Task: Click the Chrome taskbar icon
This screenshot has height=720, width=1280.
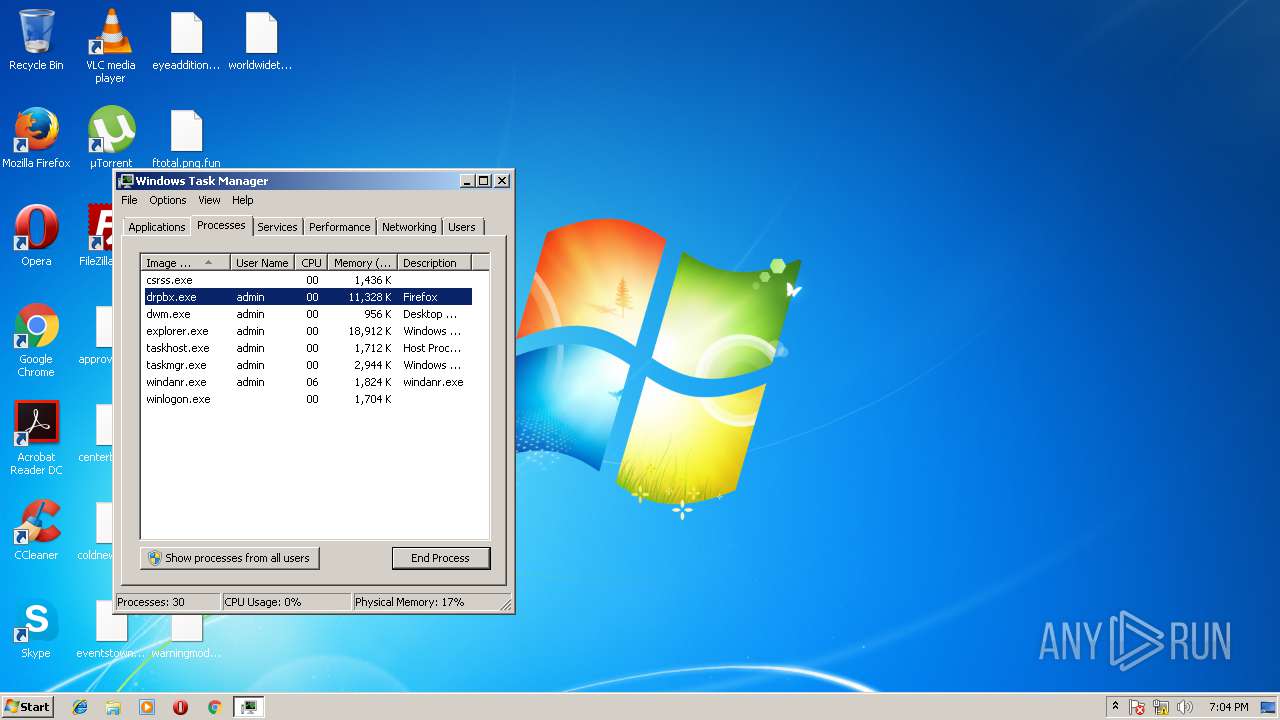Action: click(x=214, y=707)
